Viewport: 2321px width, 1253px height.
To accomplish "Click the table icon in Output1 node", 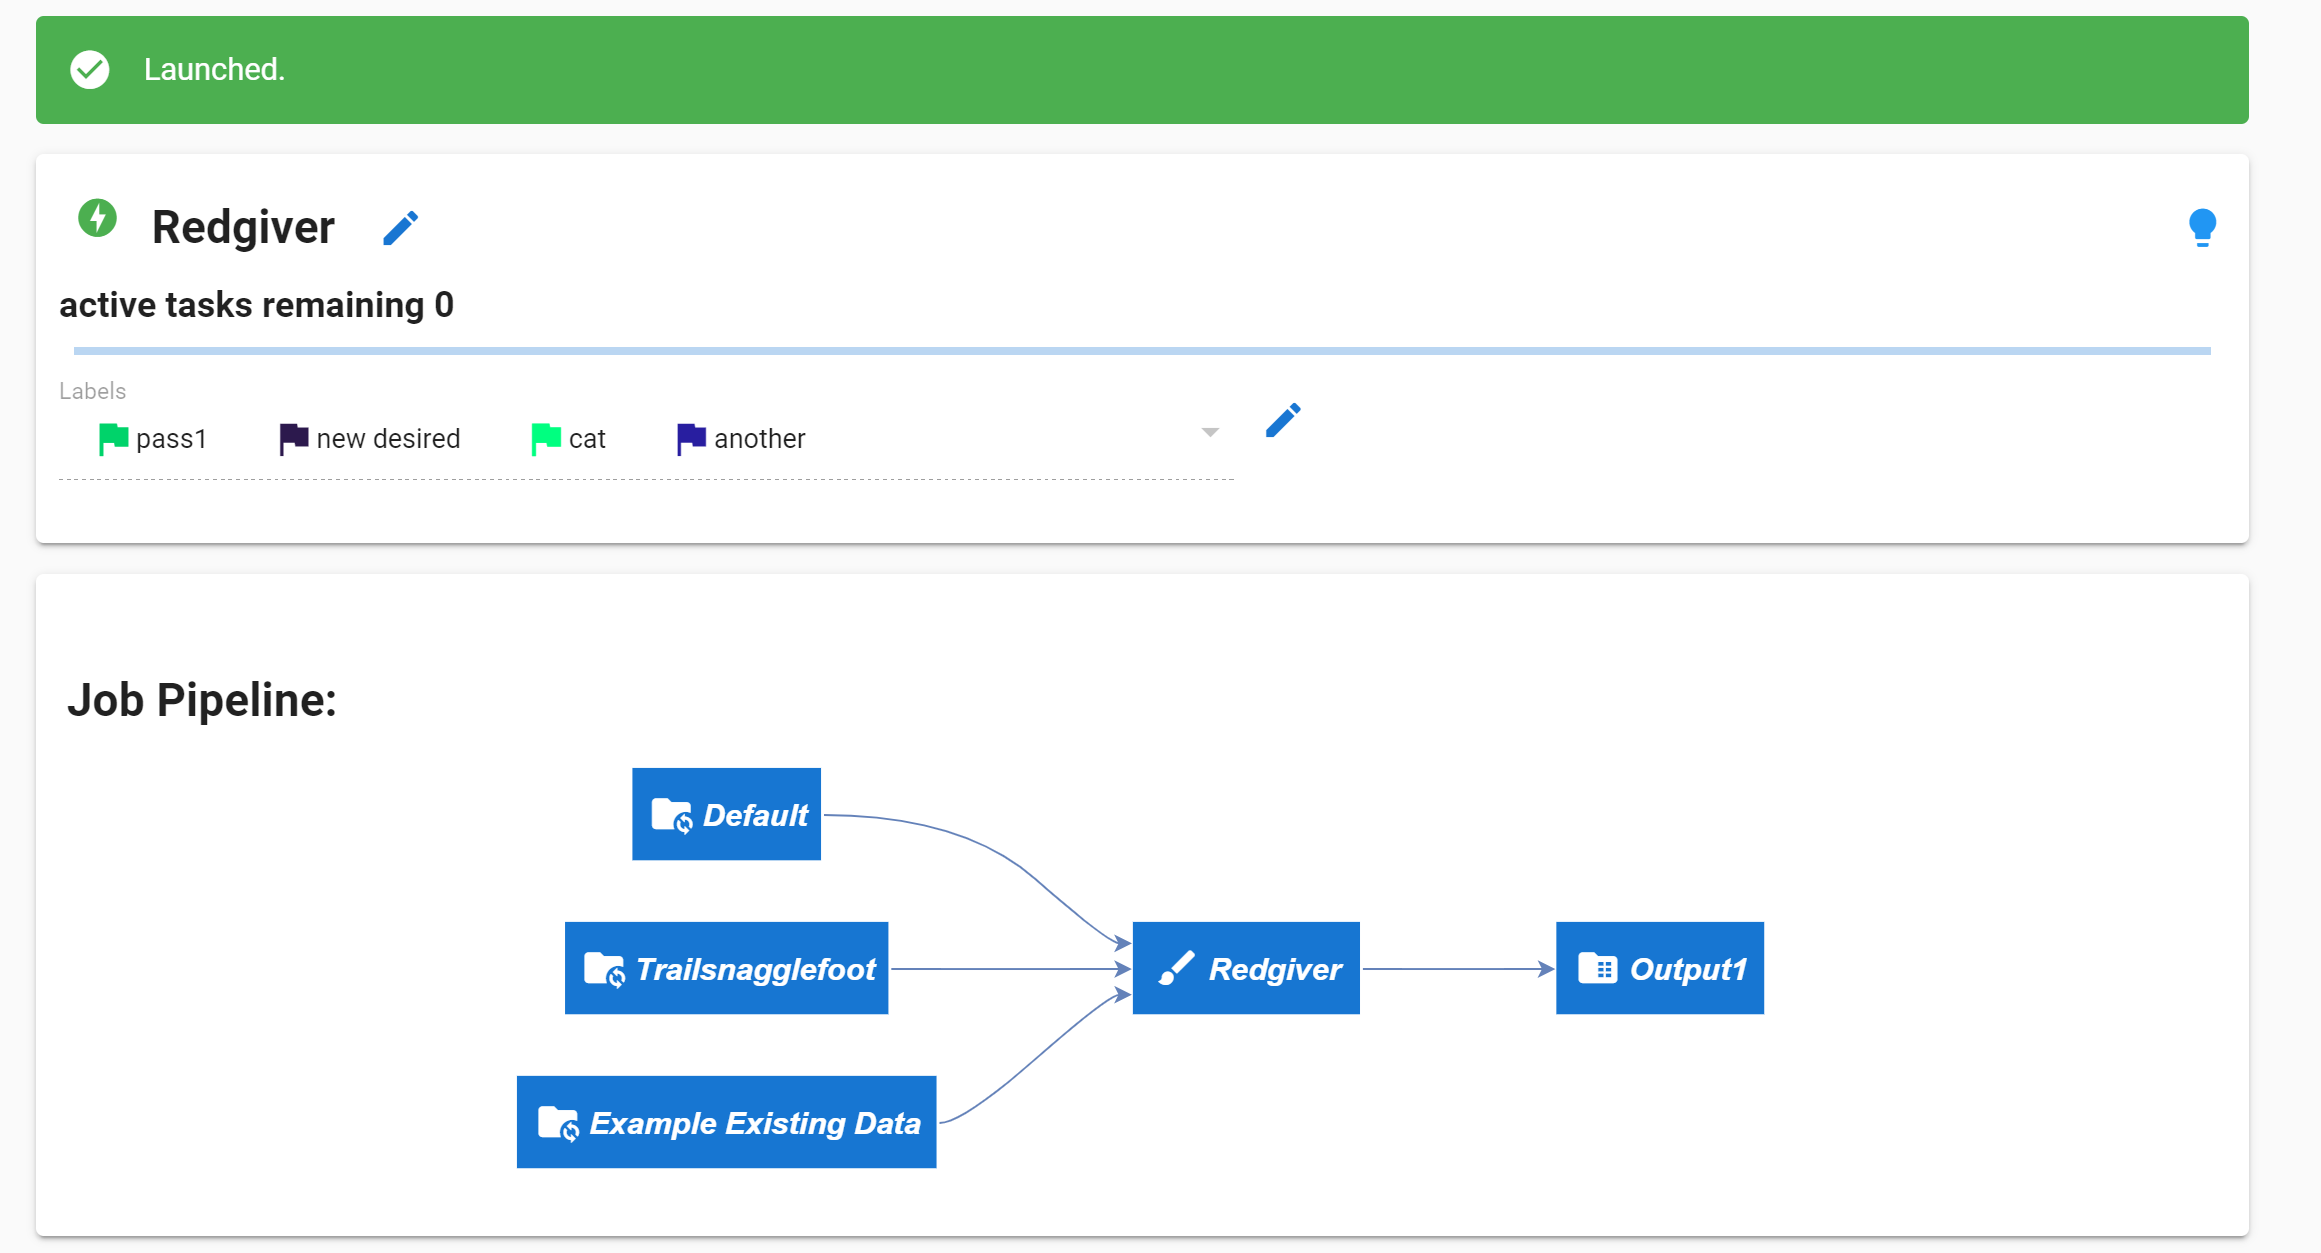I will click(1597, 968).
